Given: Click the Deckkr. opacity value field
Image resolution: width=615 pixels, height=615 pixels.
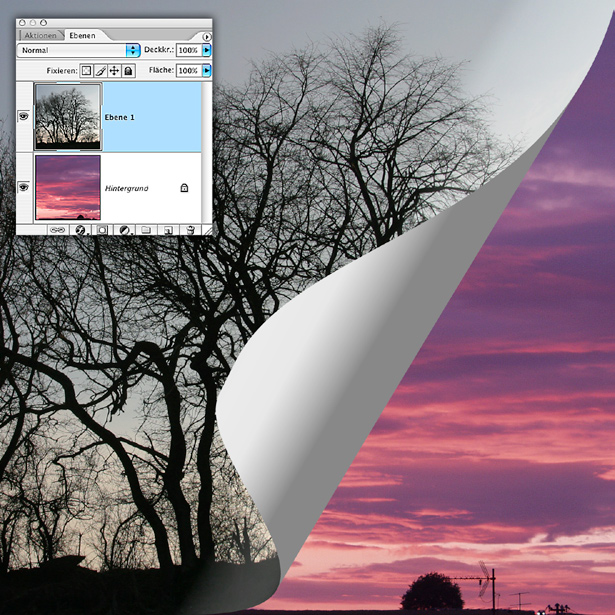Looking at the screenshot, I should point(189,50).
